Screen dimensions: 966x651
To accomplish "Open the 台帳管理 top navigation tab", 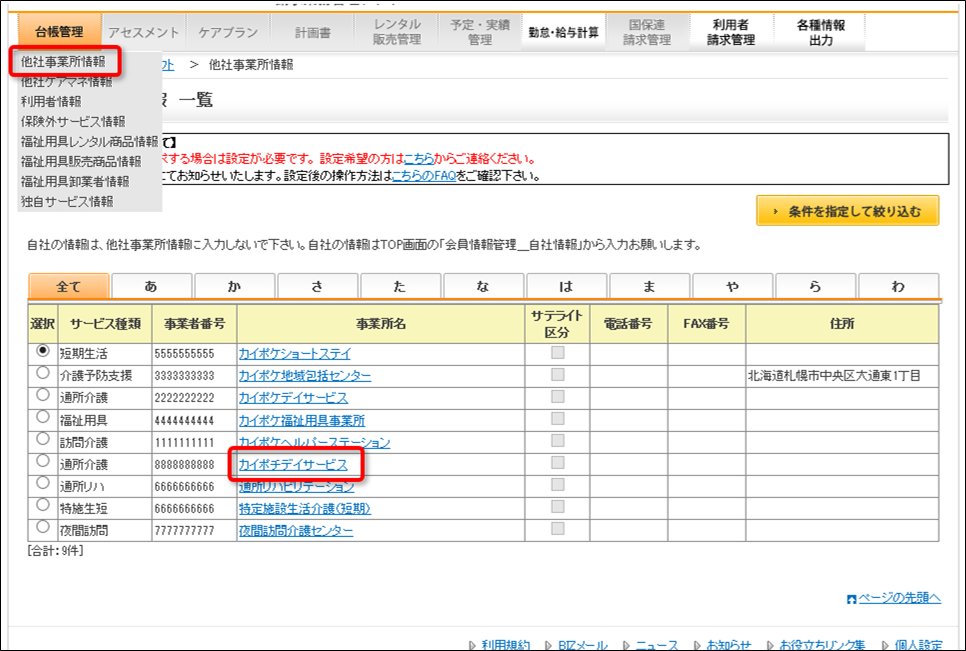I will point(60,32).
